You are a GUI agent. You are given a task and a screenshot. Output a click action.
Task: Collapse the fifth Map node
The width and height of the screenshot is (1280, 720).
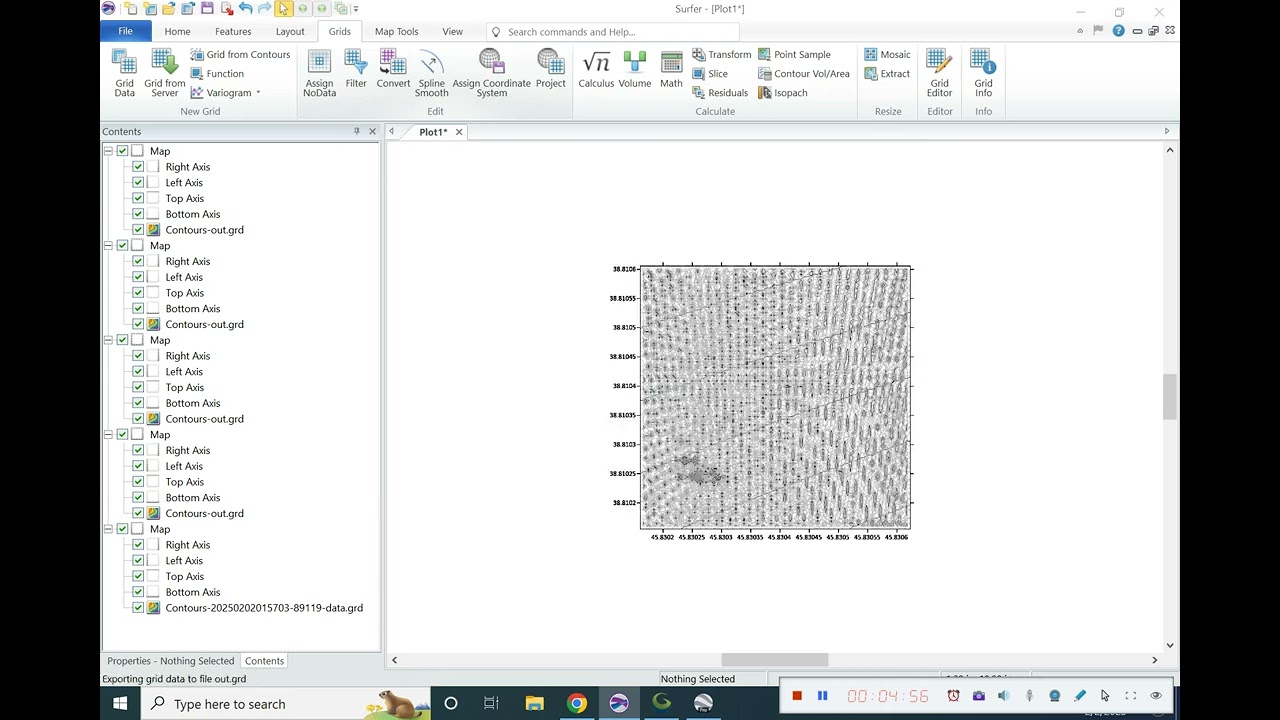click(x=108, y=529)
